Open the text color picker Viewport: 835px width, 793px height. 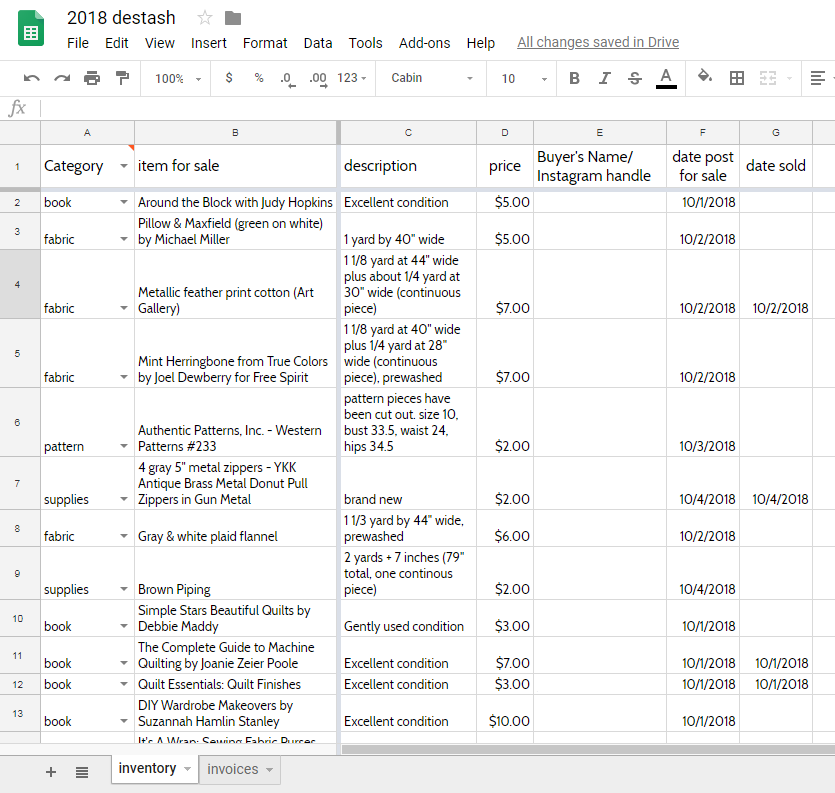[x=666, y=78]
